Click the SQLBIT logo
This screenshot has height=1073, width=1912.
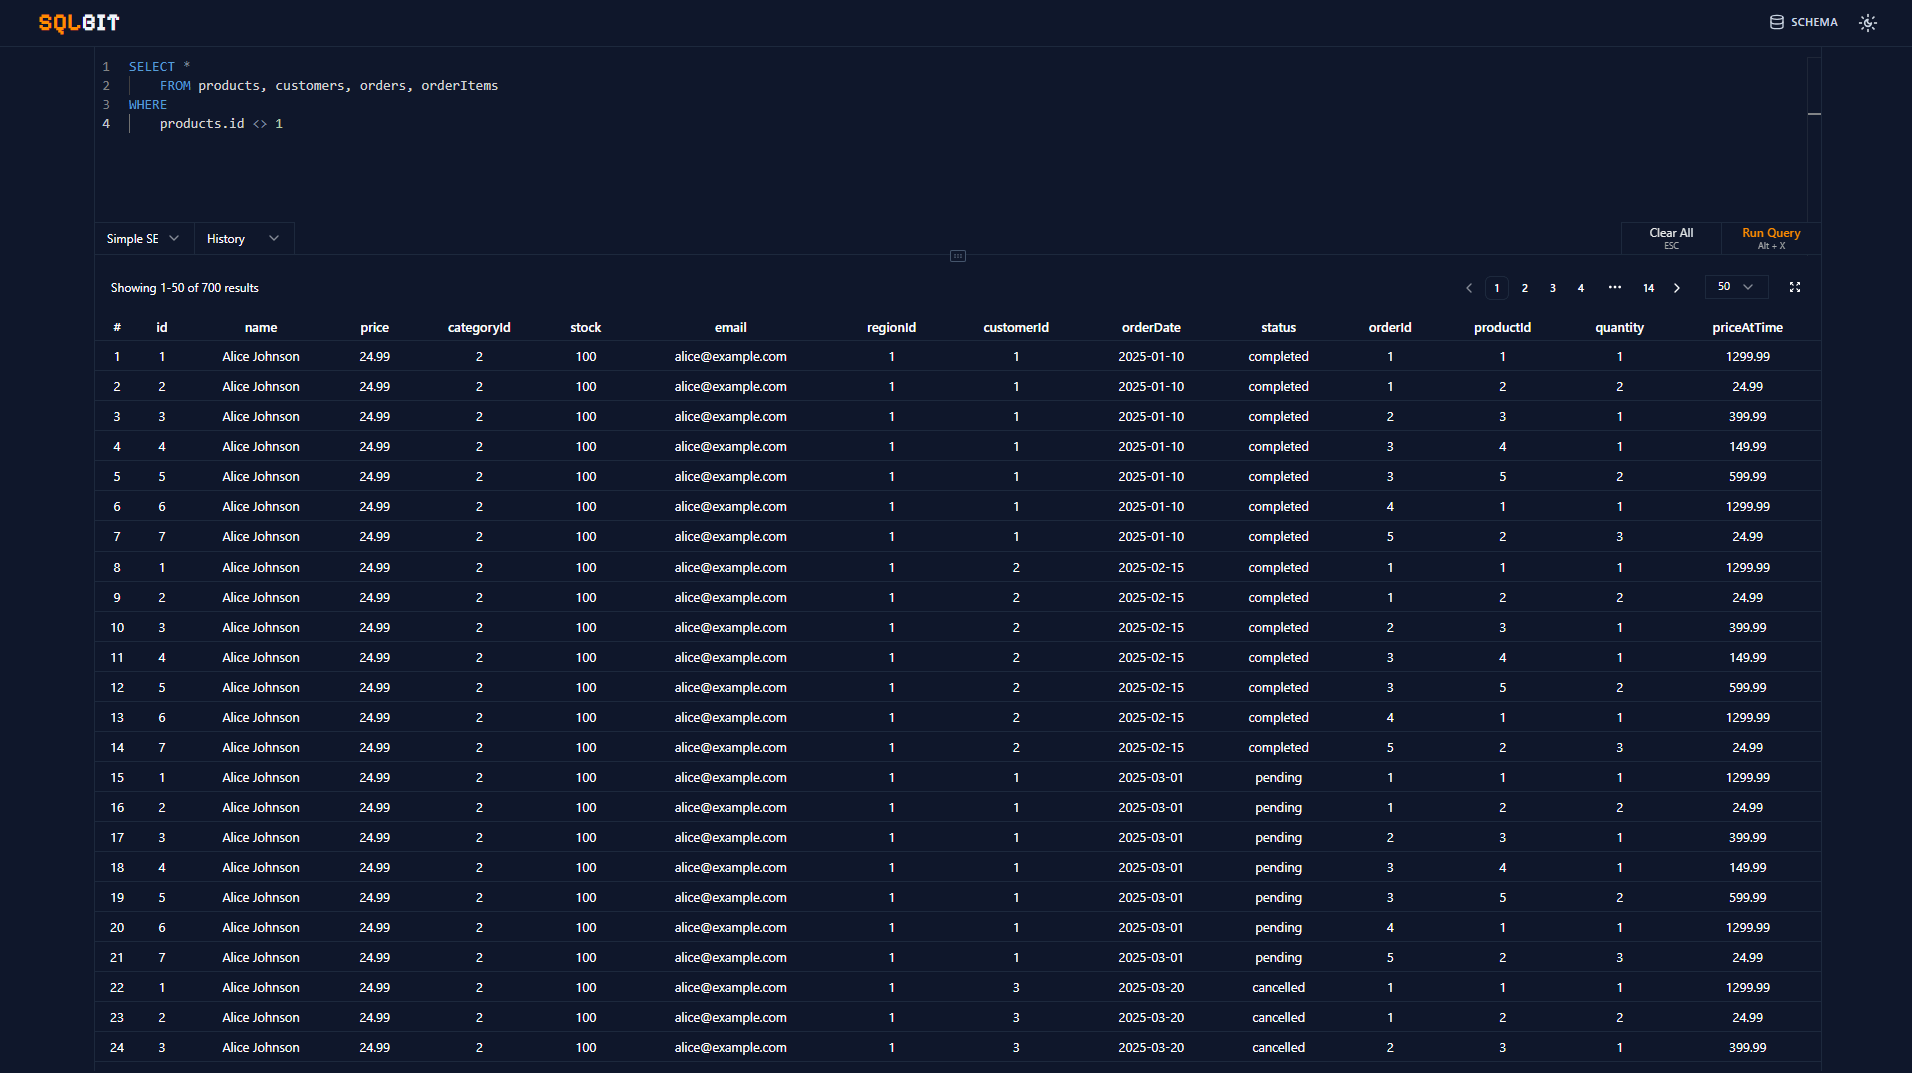click(79, 22)
